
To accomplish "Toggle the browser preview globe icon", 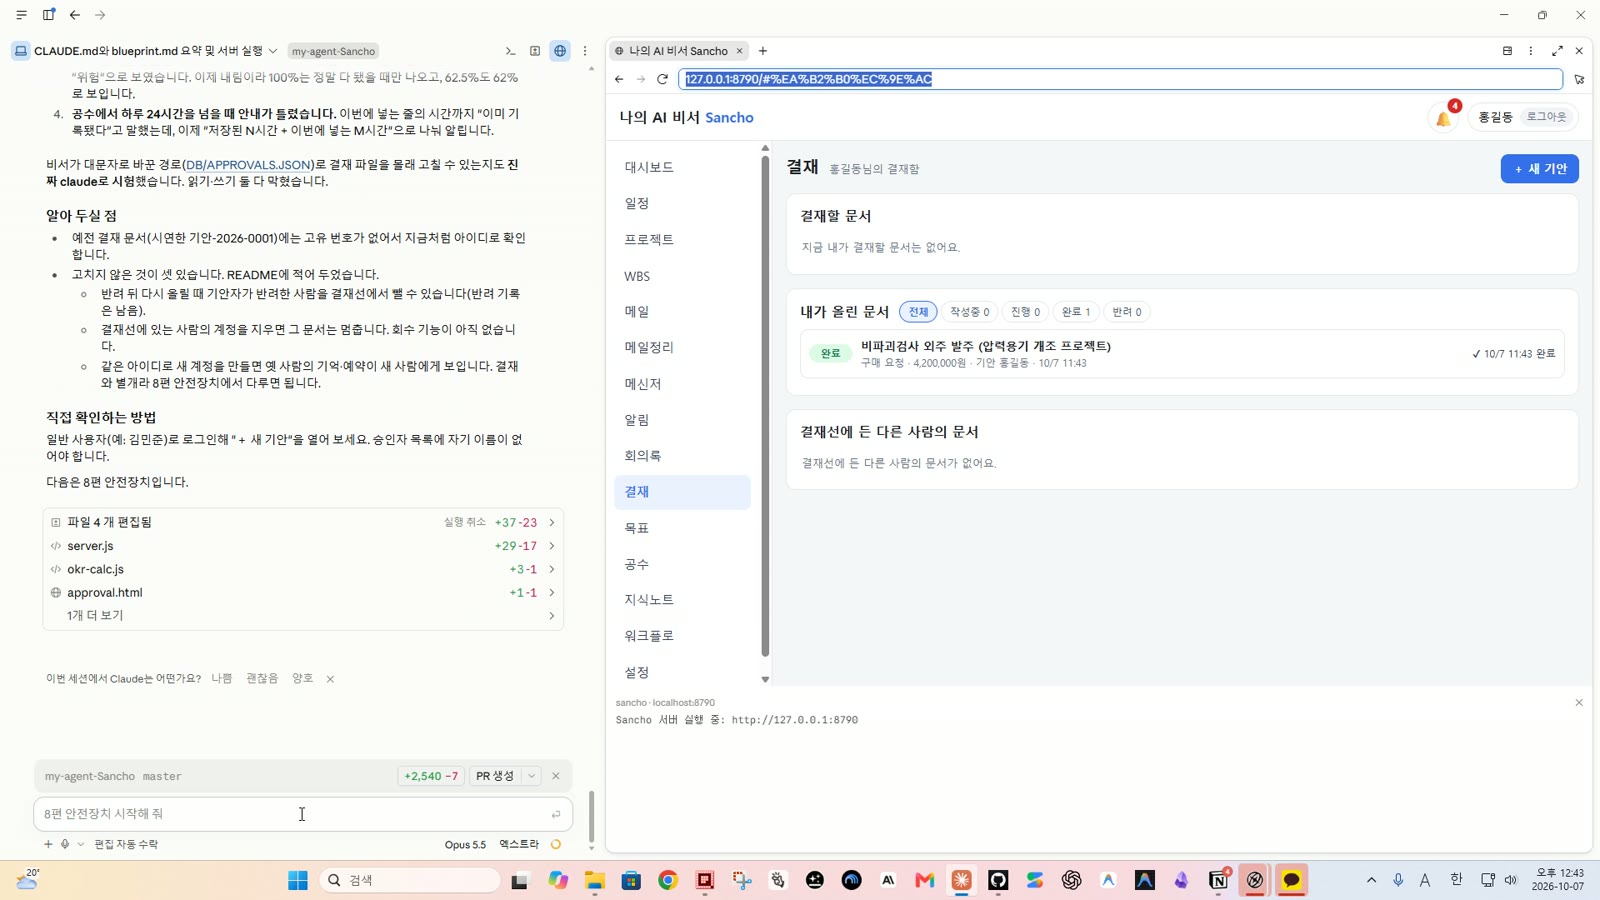I will pyautogui.click(x=560, y=51).
